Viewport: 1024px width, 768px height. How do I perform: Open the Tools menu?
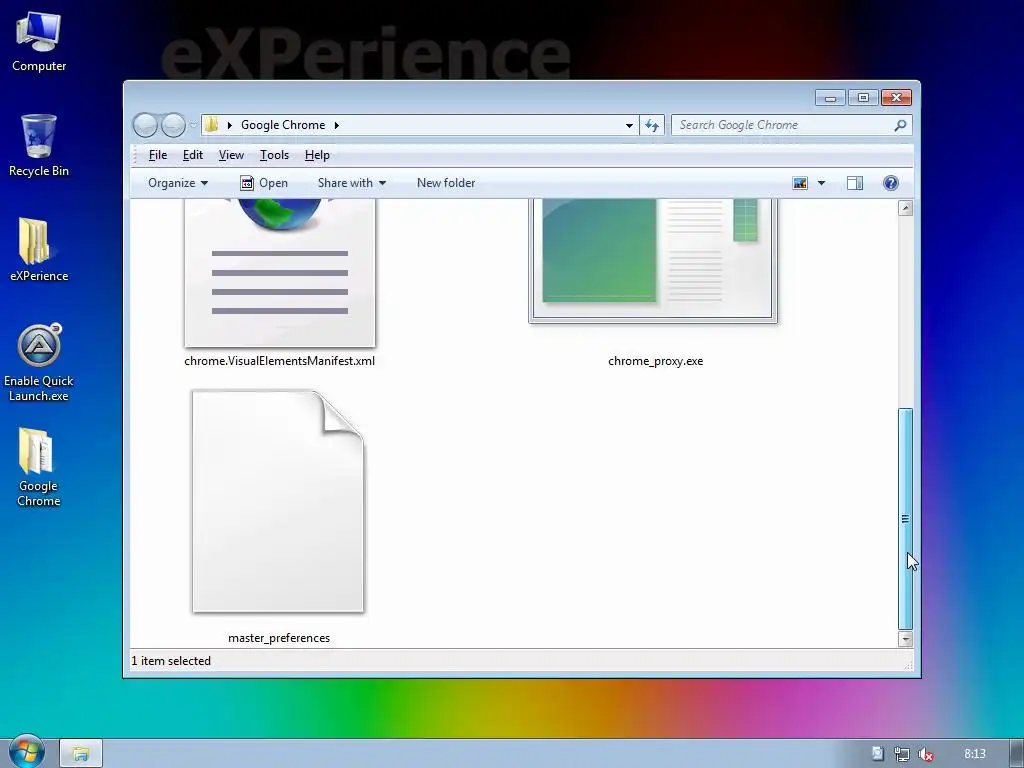pyautogui.click(x=274, y=155)
